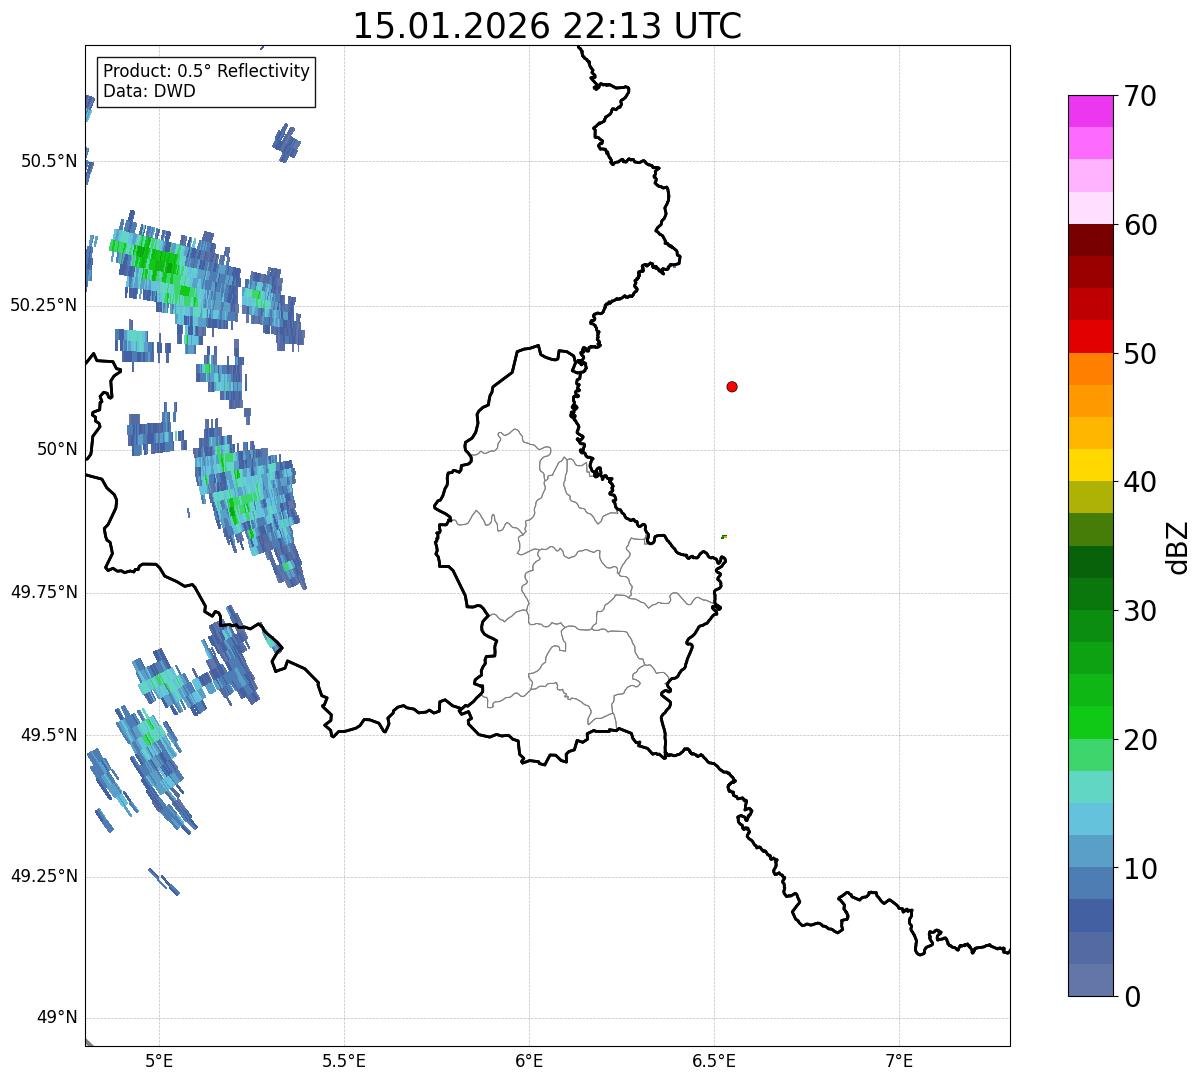The width and height of the screenshot is (1202, 1081).
Task: Click the 50.25°N latitude label
Action: 43,305
